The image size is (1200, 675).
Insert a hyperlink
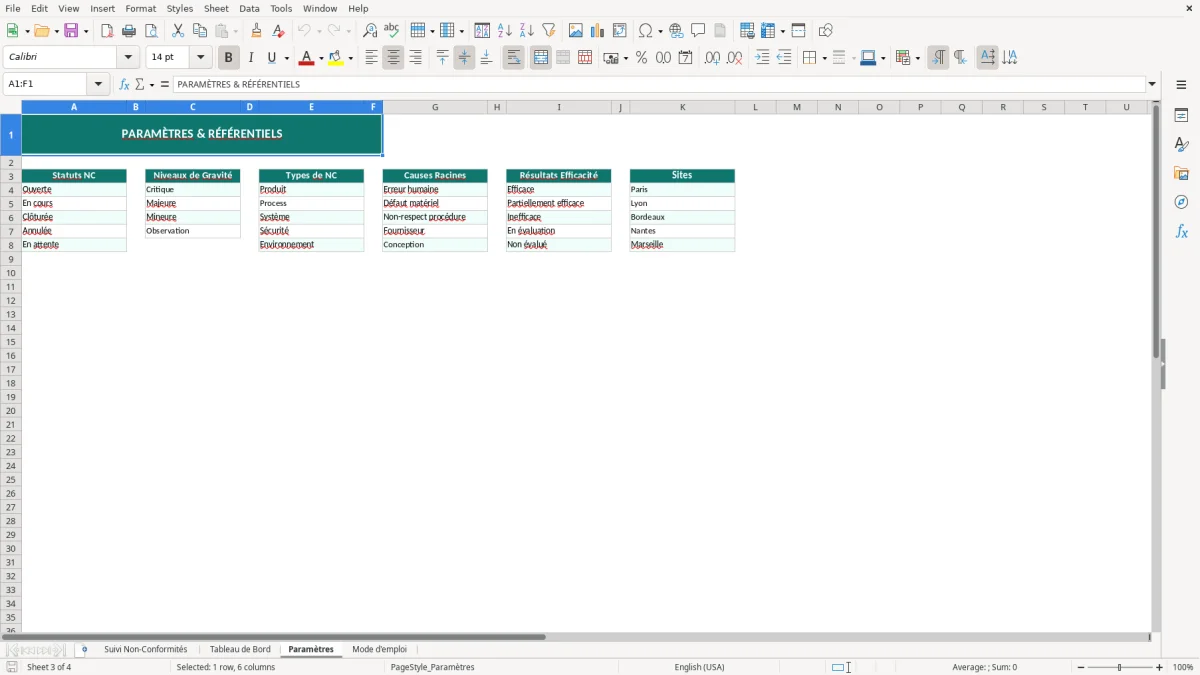pos(676,31)
